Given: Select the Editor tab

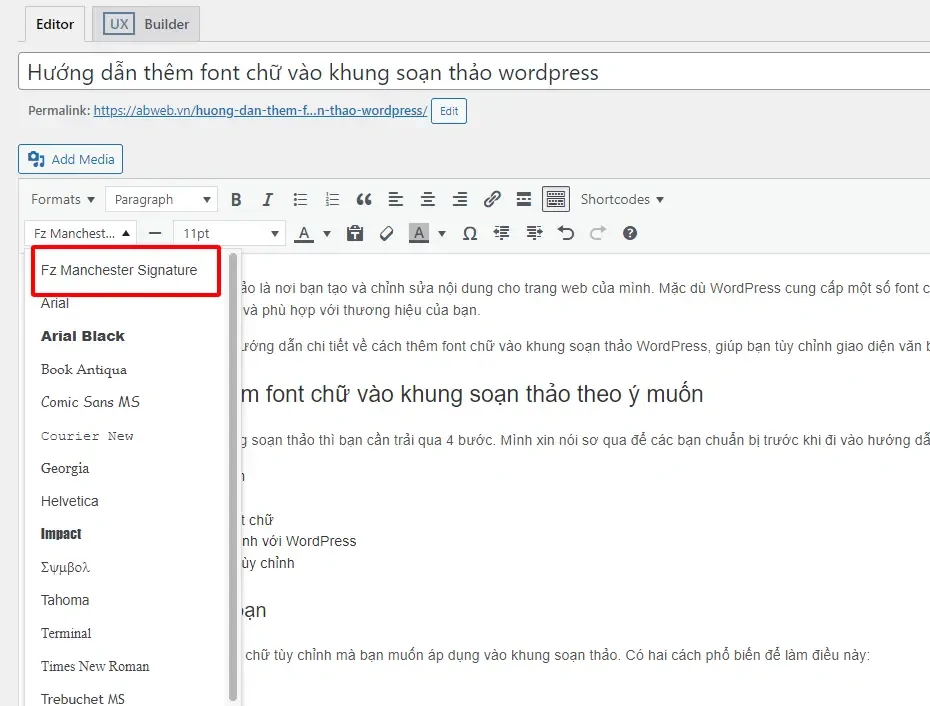Looking at the screenshot, I should (54, 25).
